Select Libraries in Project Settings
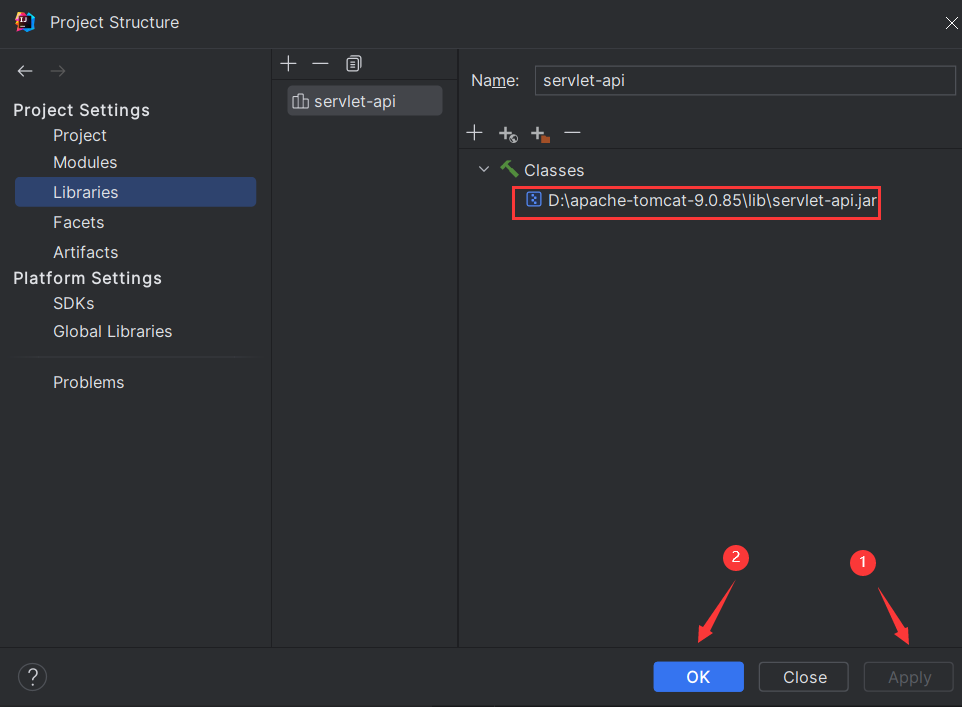This screenshot has width=962, height=707. (136, 192)
